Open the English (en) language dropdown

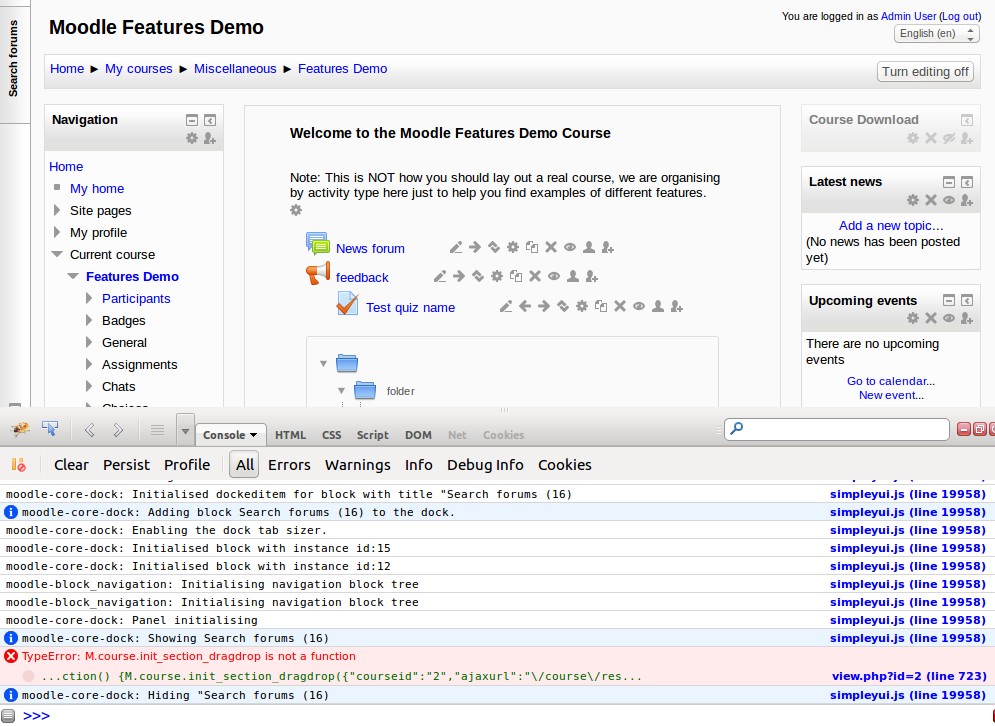pos(935,34)
